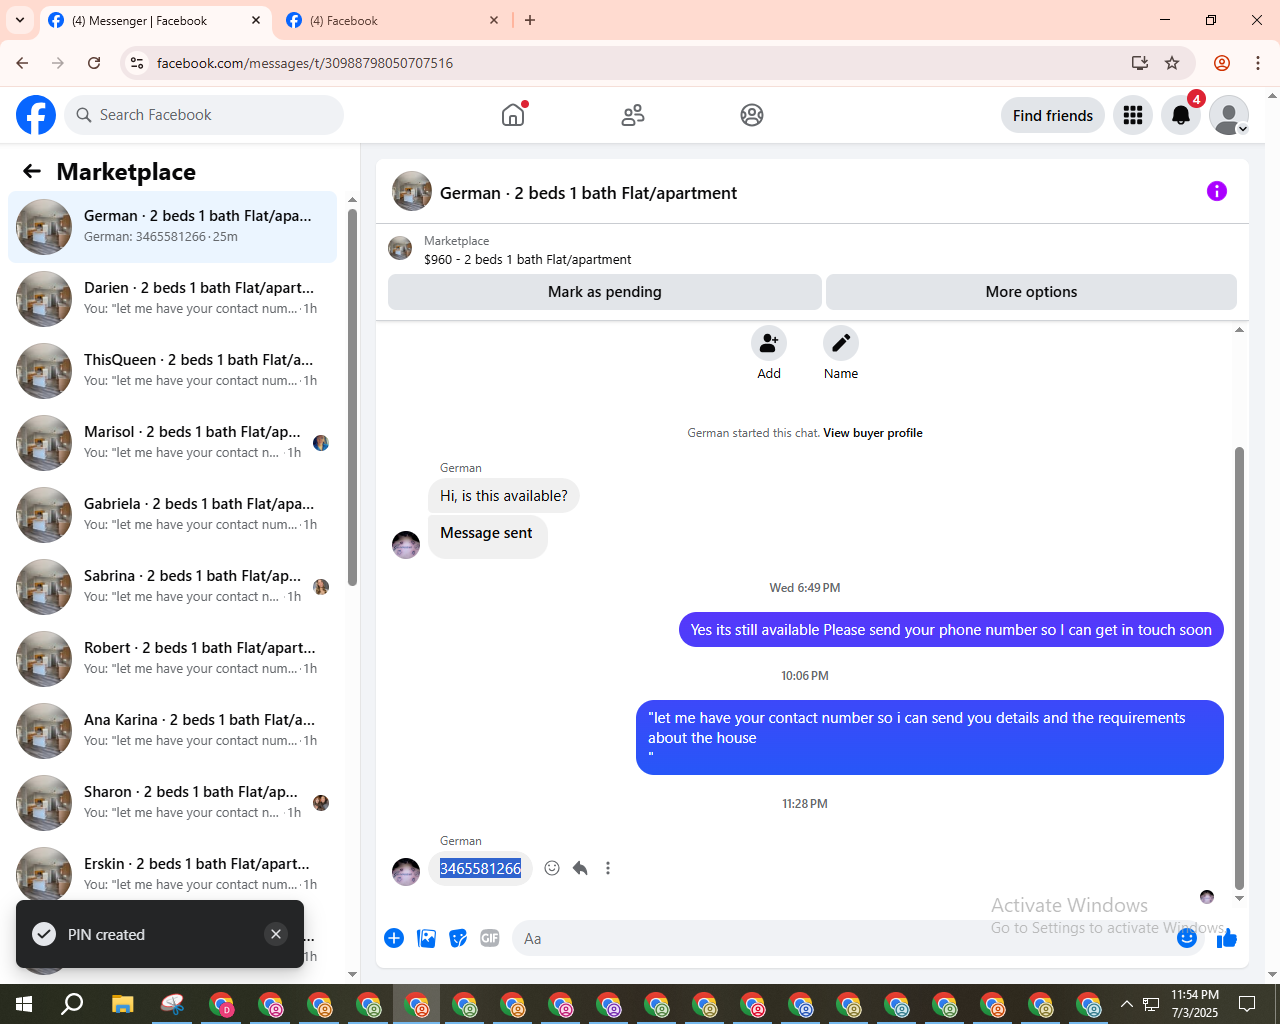
Task: Open the Darien conversation
Action: (x=172, y=299)
